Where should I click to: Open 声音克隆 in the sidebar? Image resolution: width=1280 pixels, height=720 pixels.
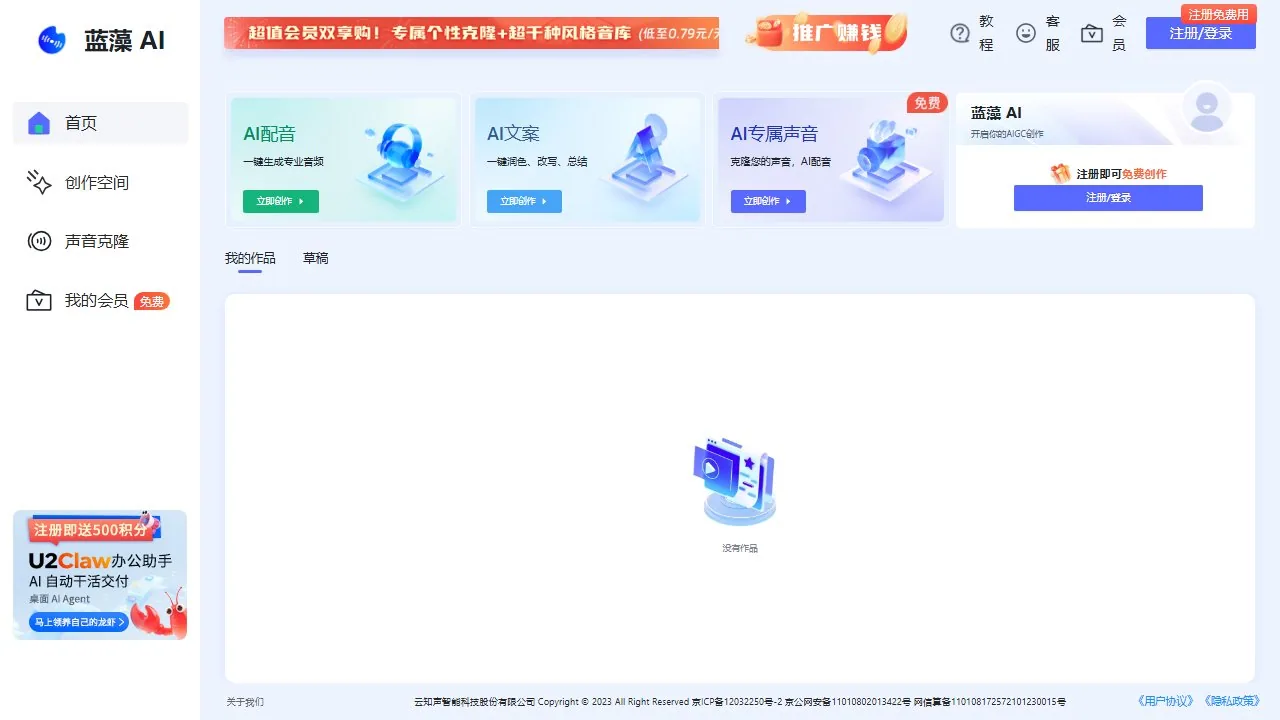point(100,241)
